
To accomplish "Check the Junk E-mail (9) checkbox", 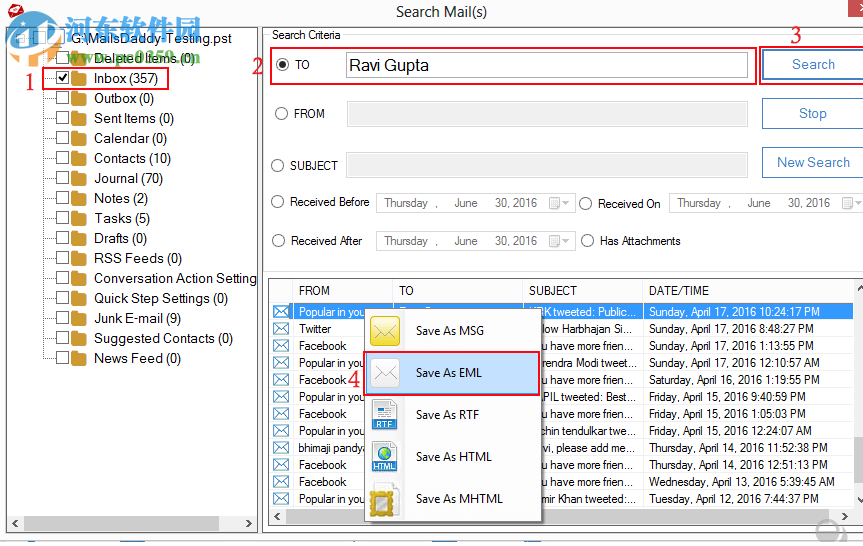I will tap(63, 318).
